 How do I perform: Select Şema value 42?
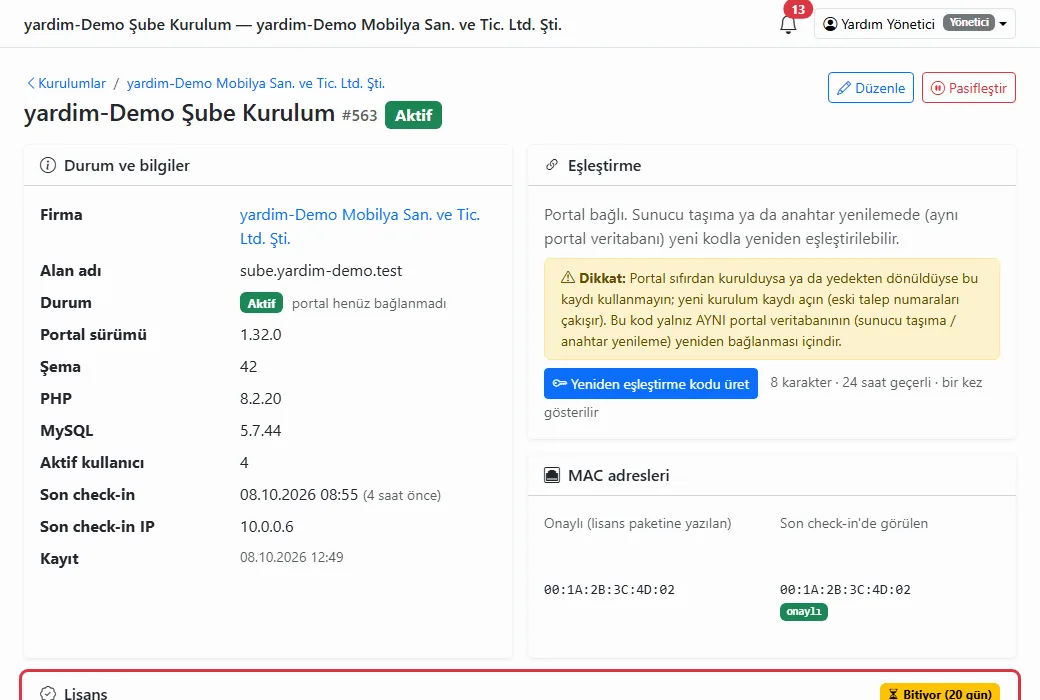(248, 366)
